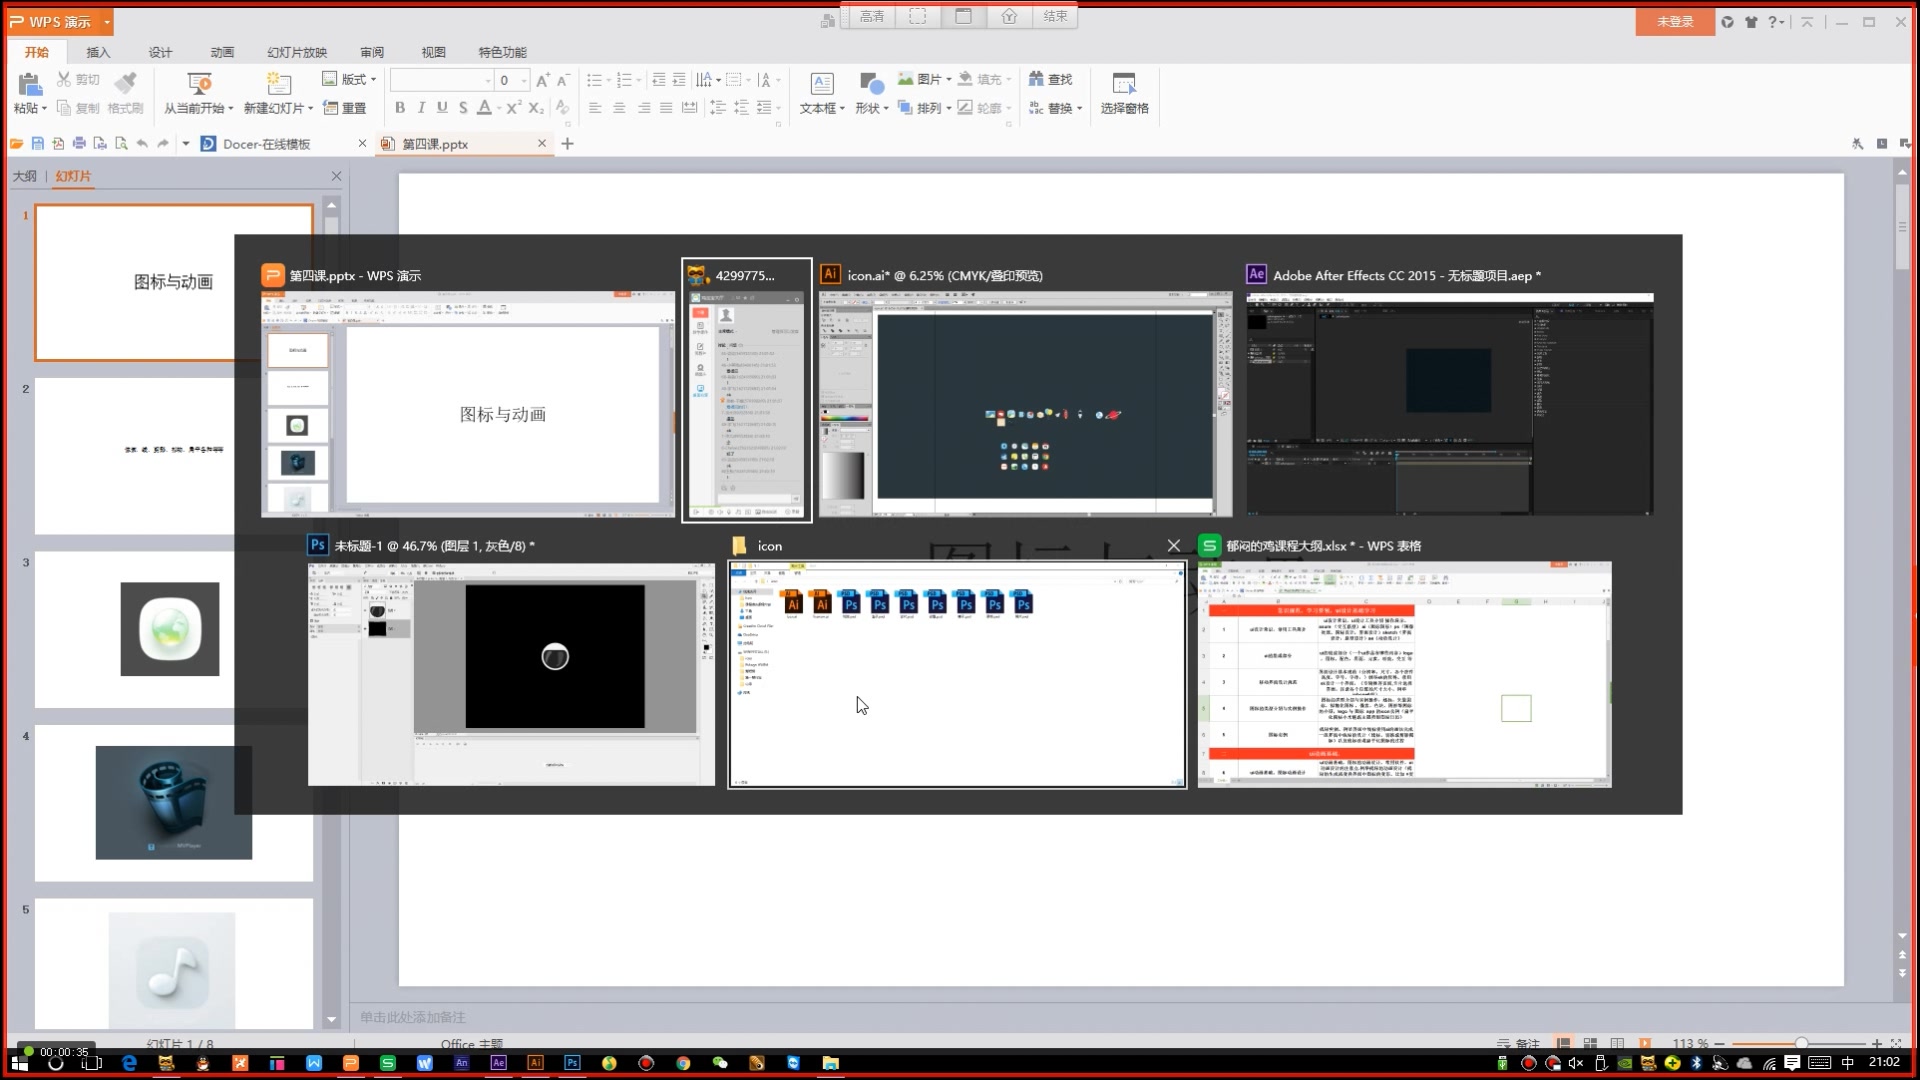
Task: Click the Paste (粘贴) icon
Action: [x=28, y=84]
